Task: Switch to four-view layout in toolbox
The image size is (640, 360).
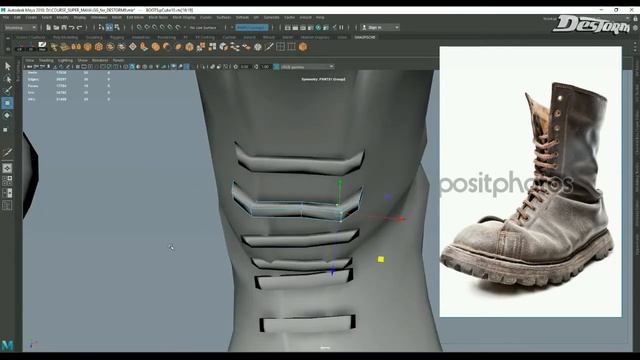Action: click(x=7, y=180)
